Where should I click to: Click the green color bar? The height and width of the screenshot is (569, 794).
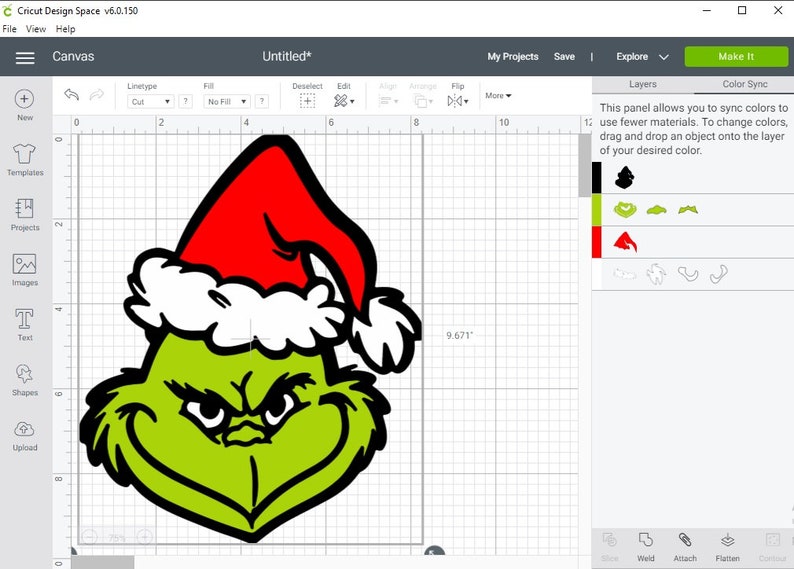597,210
